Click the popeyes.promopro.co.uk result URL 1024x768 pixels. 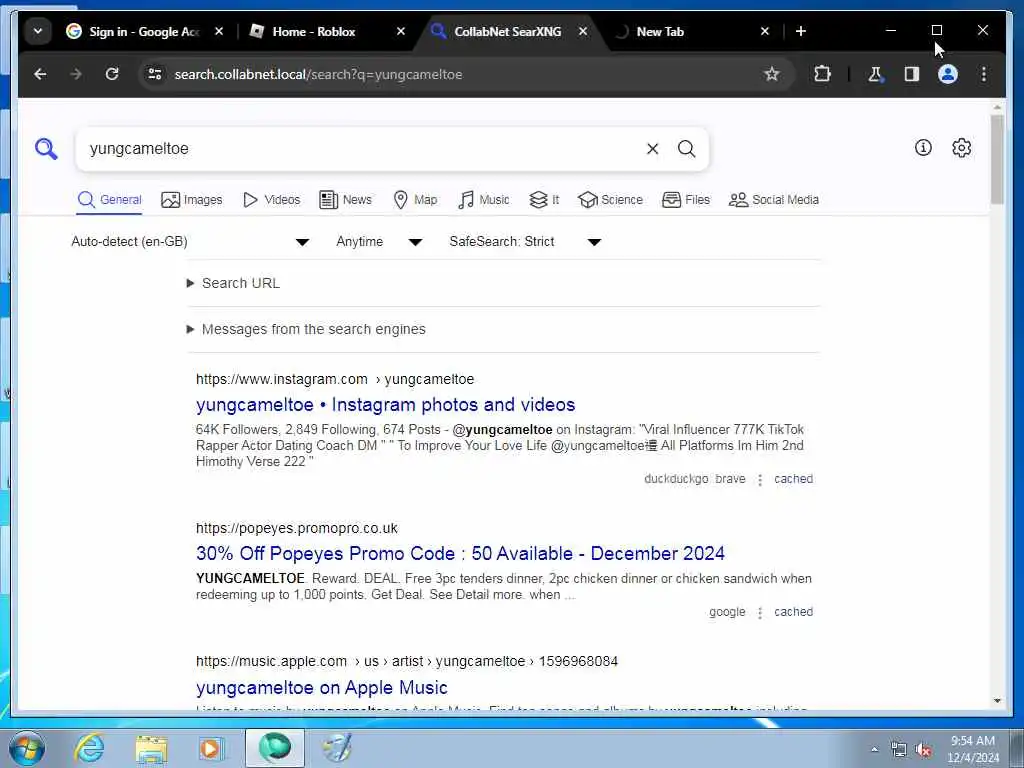296,528
